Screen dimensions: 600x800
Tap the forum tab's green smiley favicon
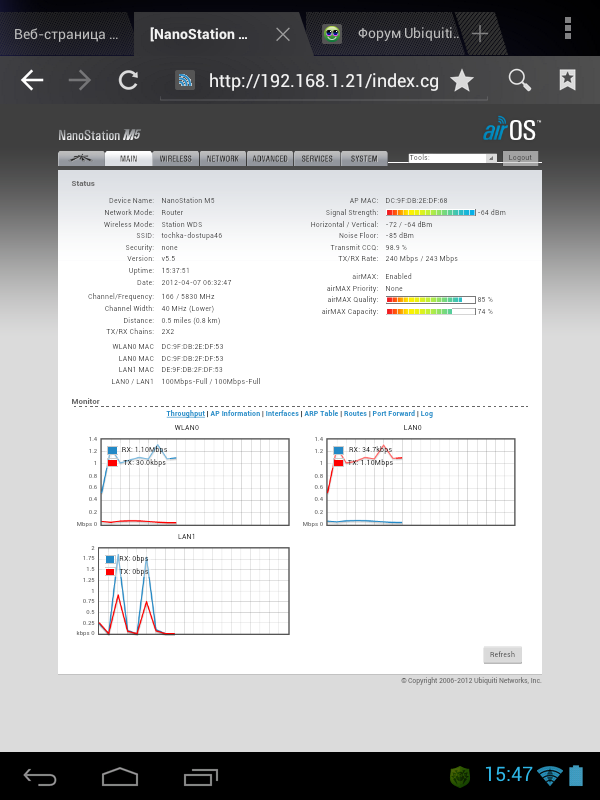pyautogui.click(x=332, y=34)
